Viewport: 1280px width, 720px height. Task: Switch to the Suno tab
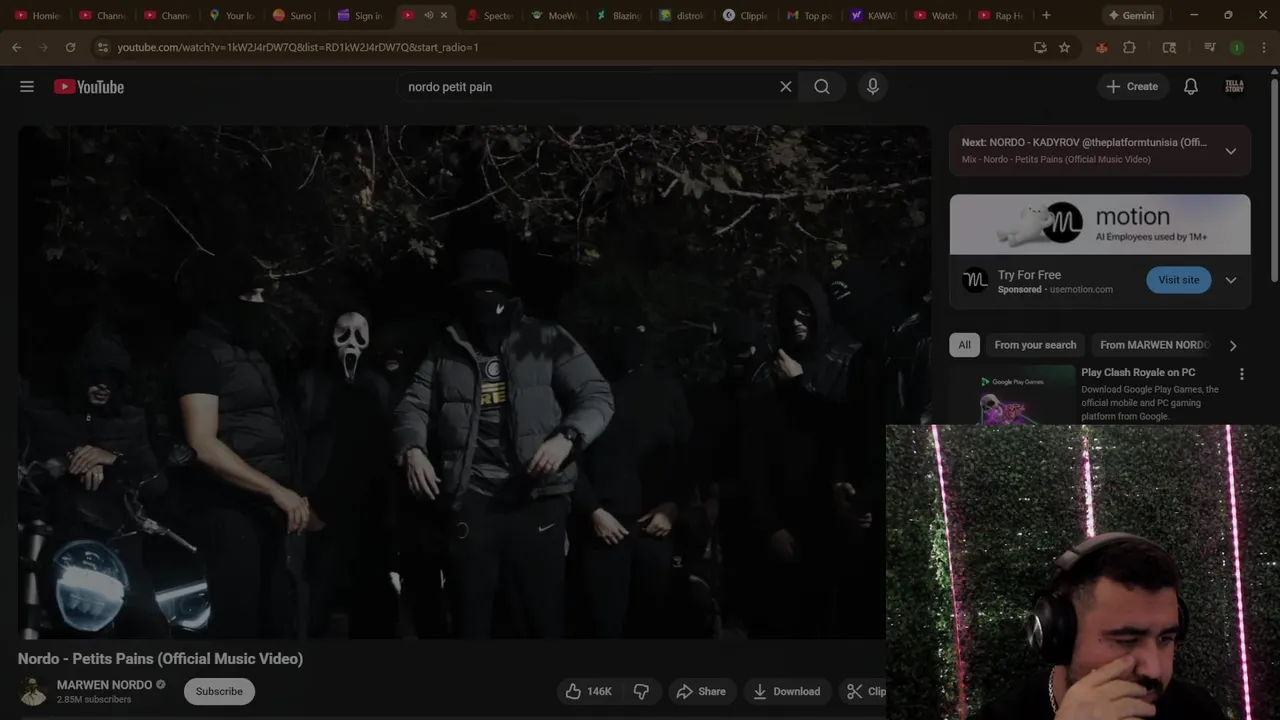tap(294, 15)
